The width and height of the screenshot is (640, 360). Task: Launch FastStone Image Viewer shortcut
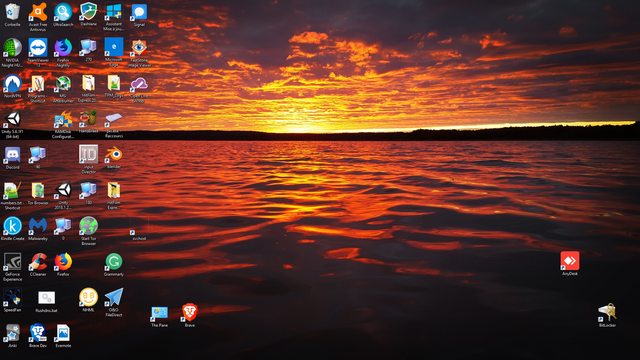tap(139, 48)
